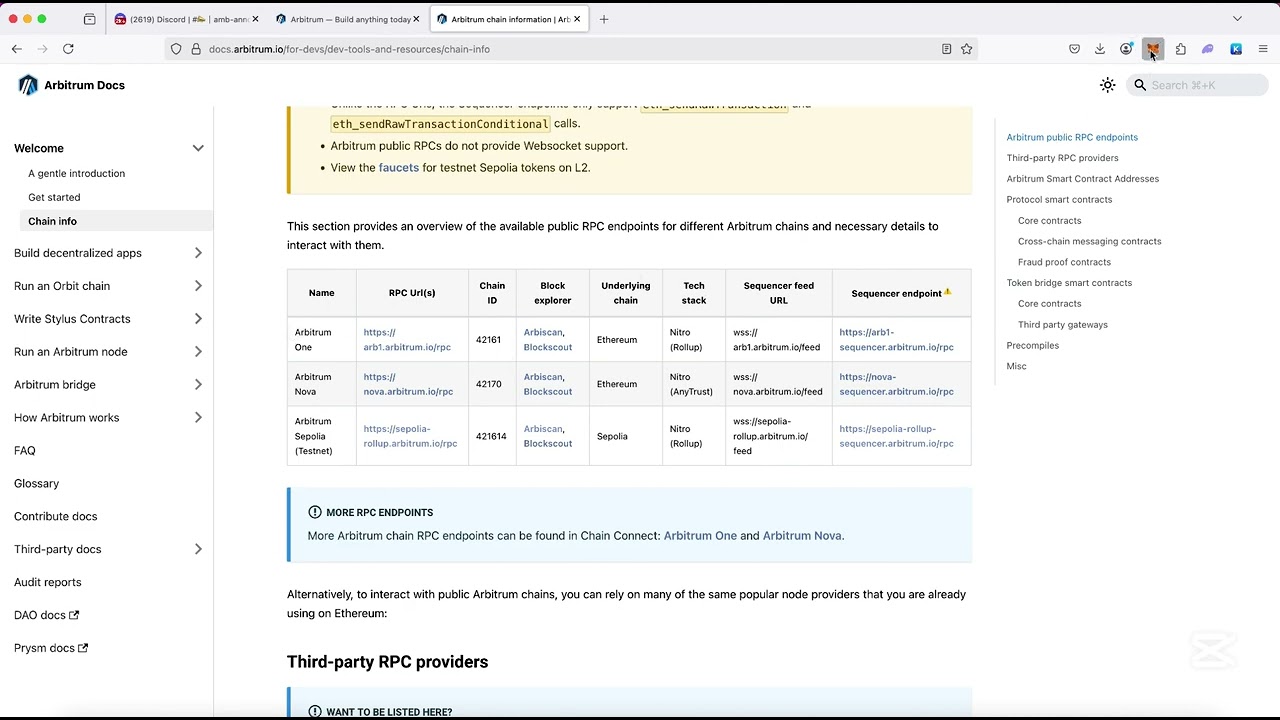
Task: Jump to Third-party RPC providers in contents
Action: [1062, 158]
